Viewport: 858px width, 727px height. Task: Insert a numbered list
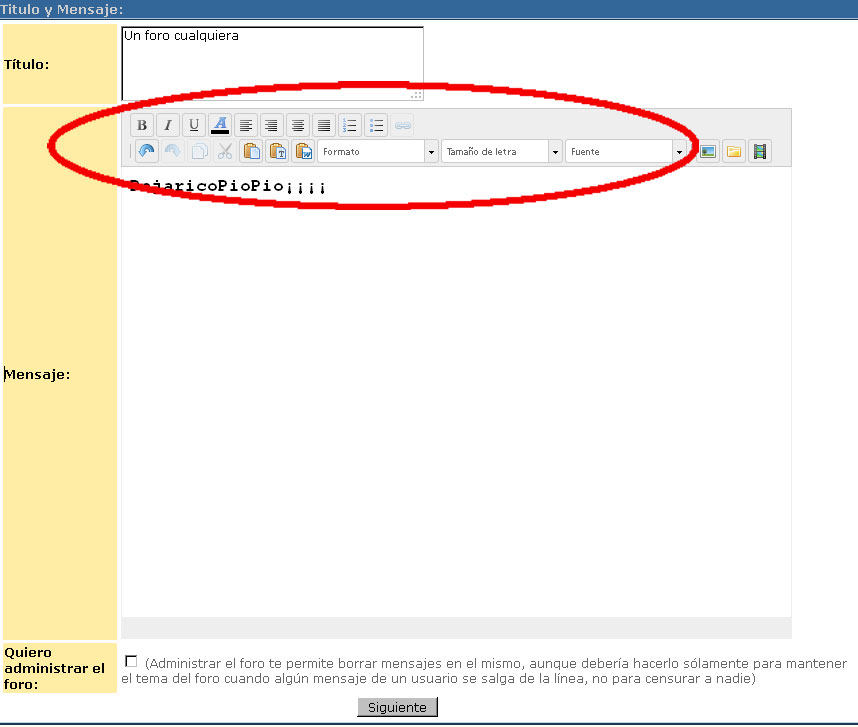350,125
